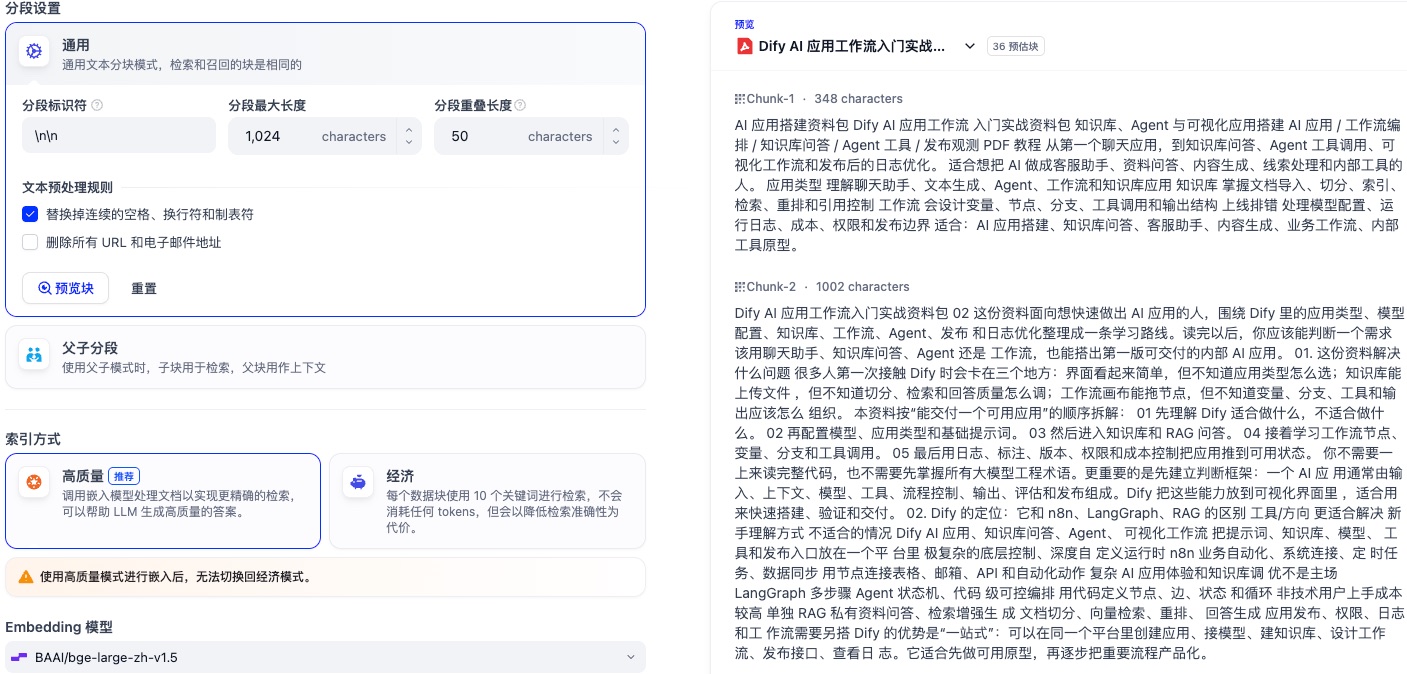Viewport: 1407px width, 674px height.
Task: Click the 分段设置 heading
Action: click(x=33, y=8)
